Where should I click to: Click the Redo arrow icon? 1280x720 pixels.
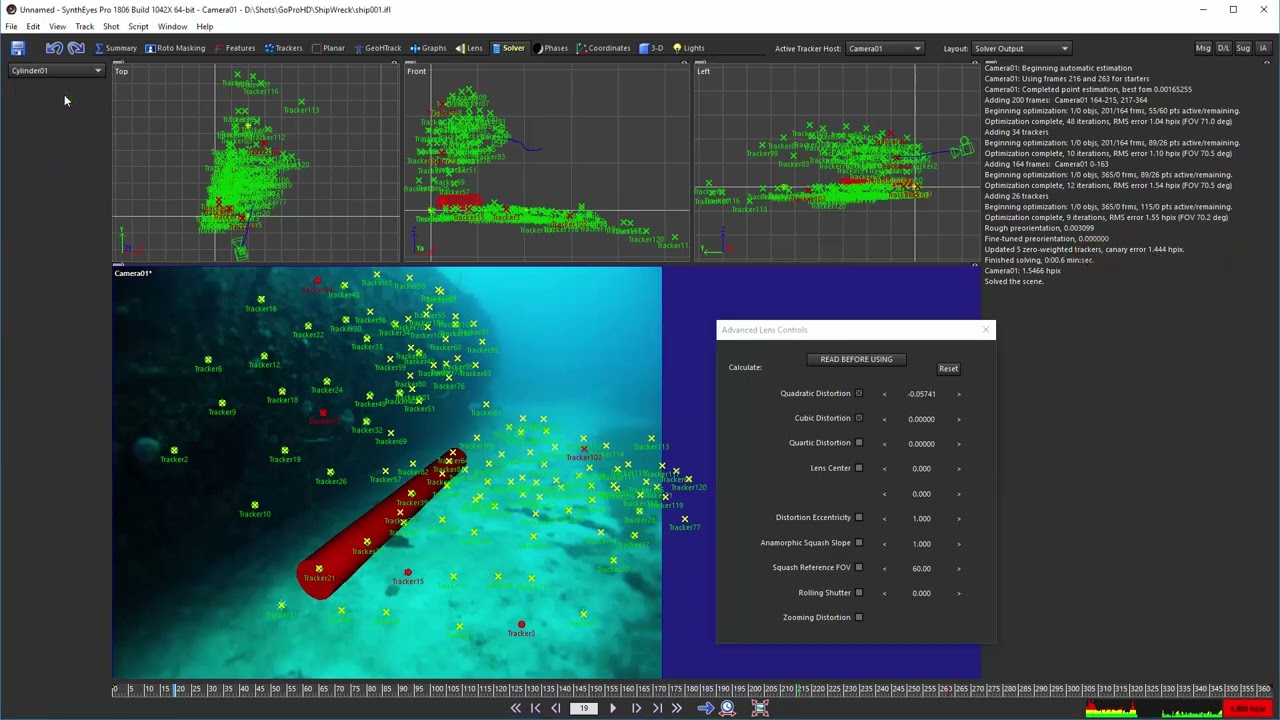[x=76, y=48]
